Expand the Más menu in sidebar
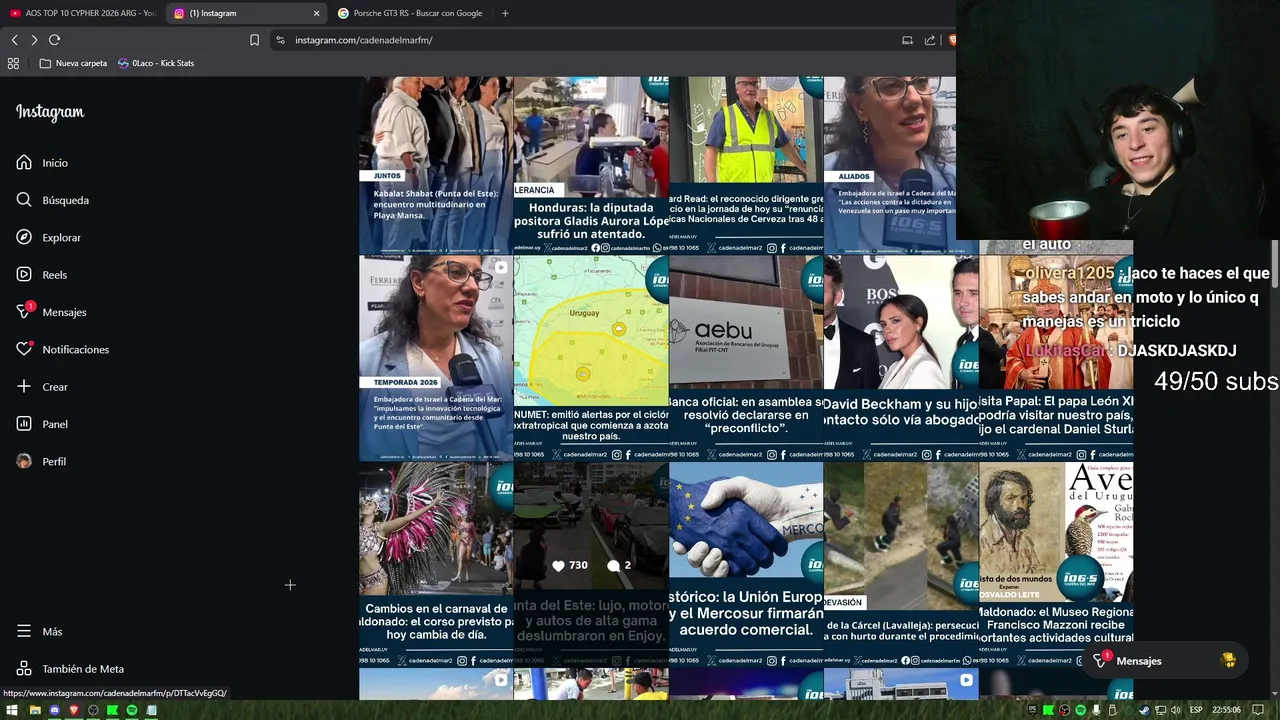Screen dimensions: 1280x720 tap(39, 631)
